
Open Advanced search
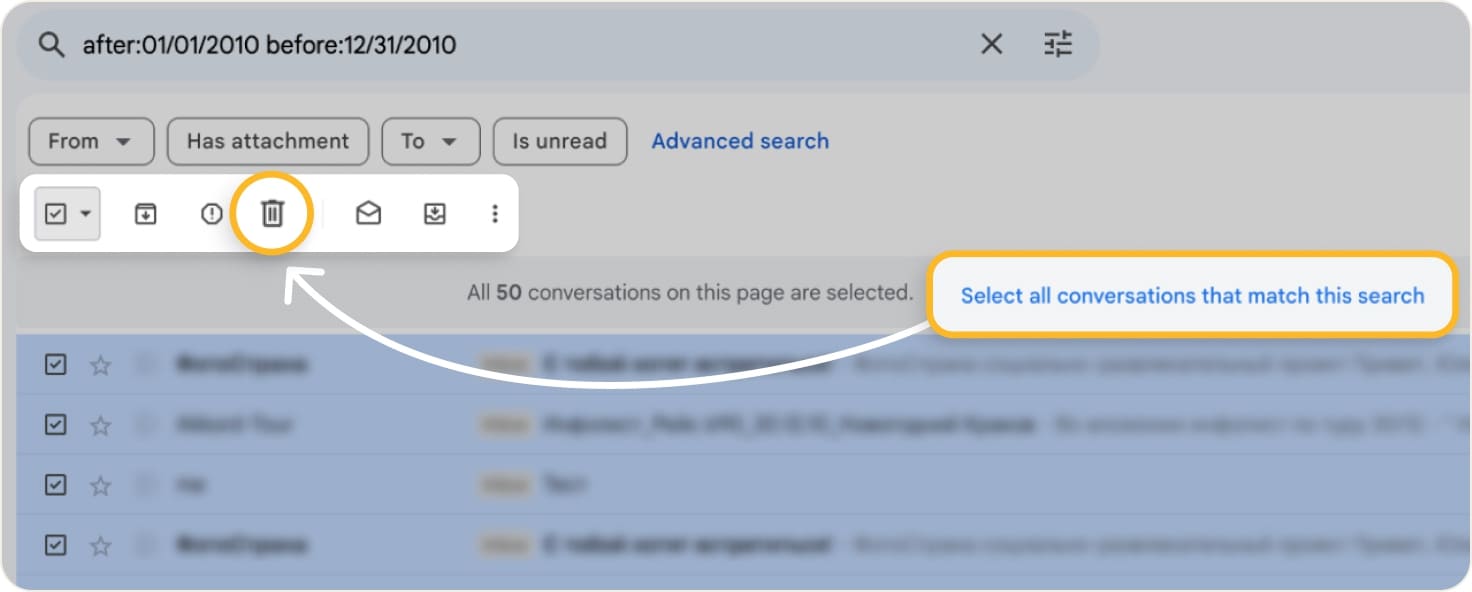pyautogui.click(x=739, y=141)
